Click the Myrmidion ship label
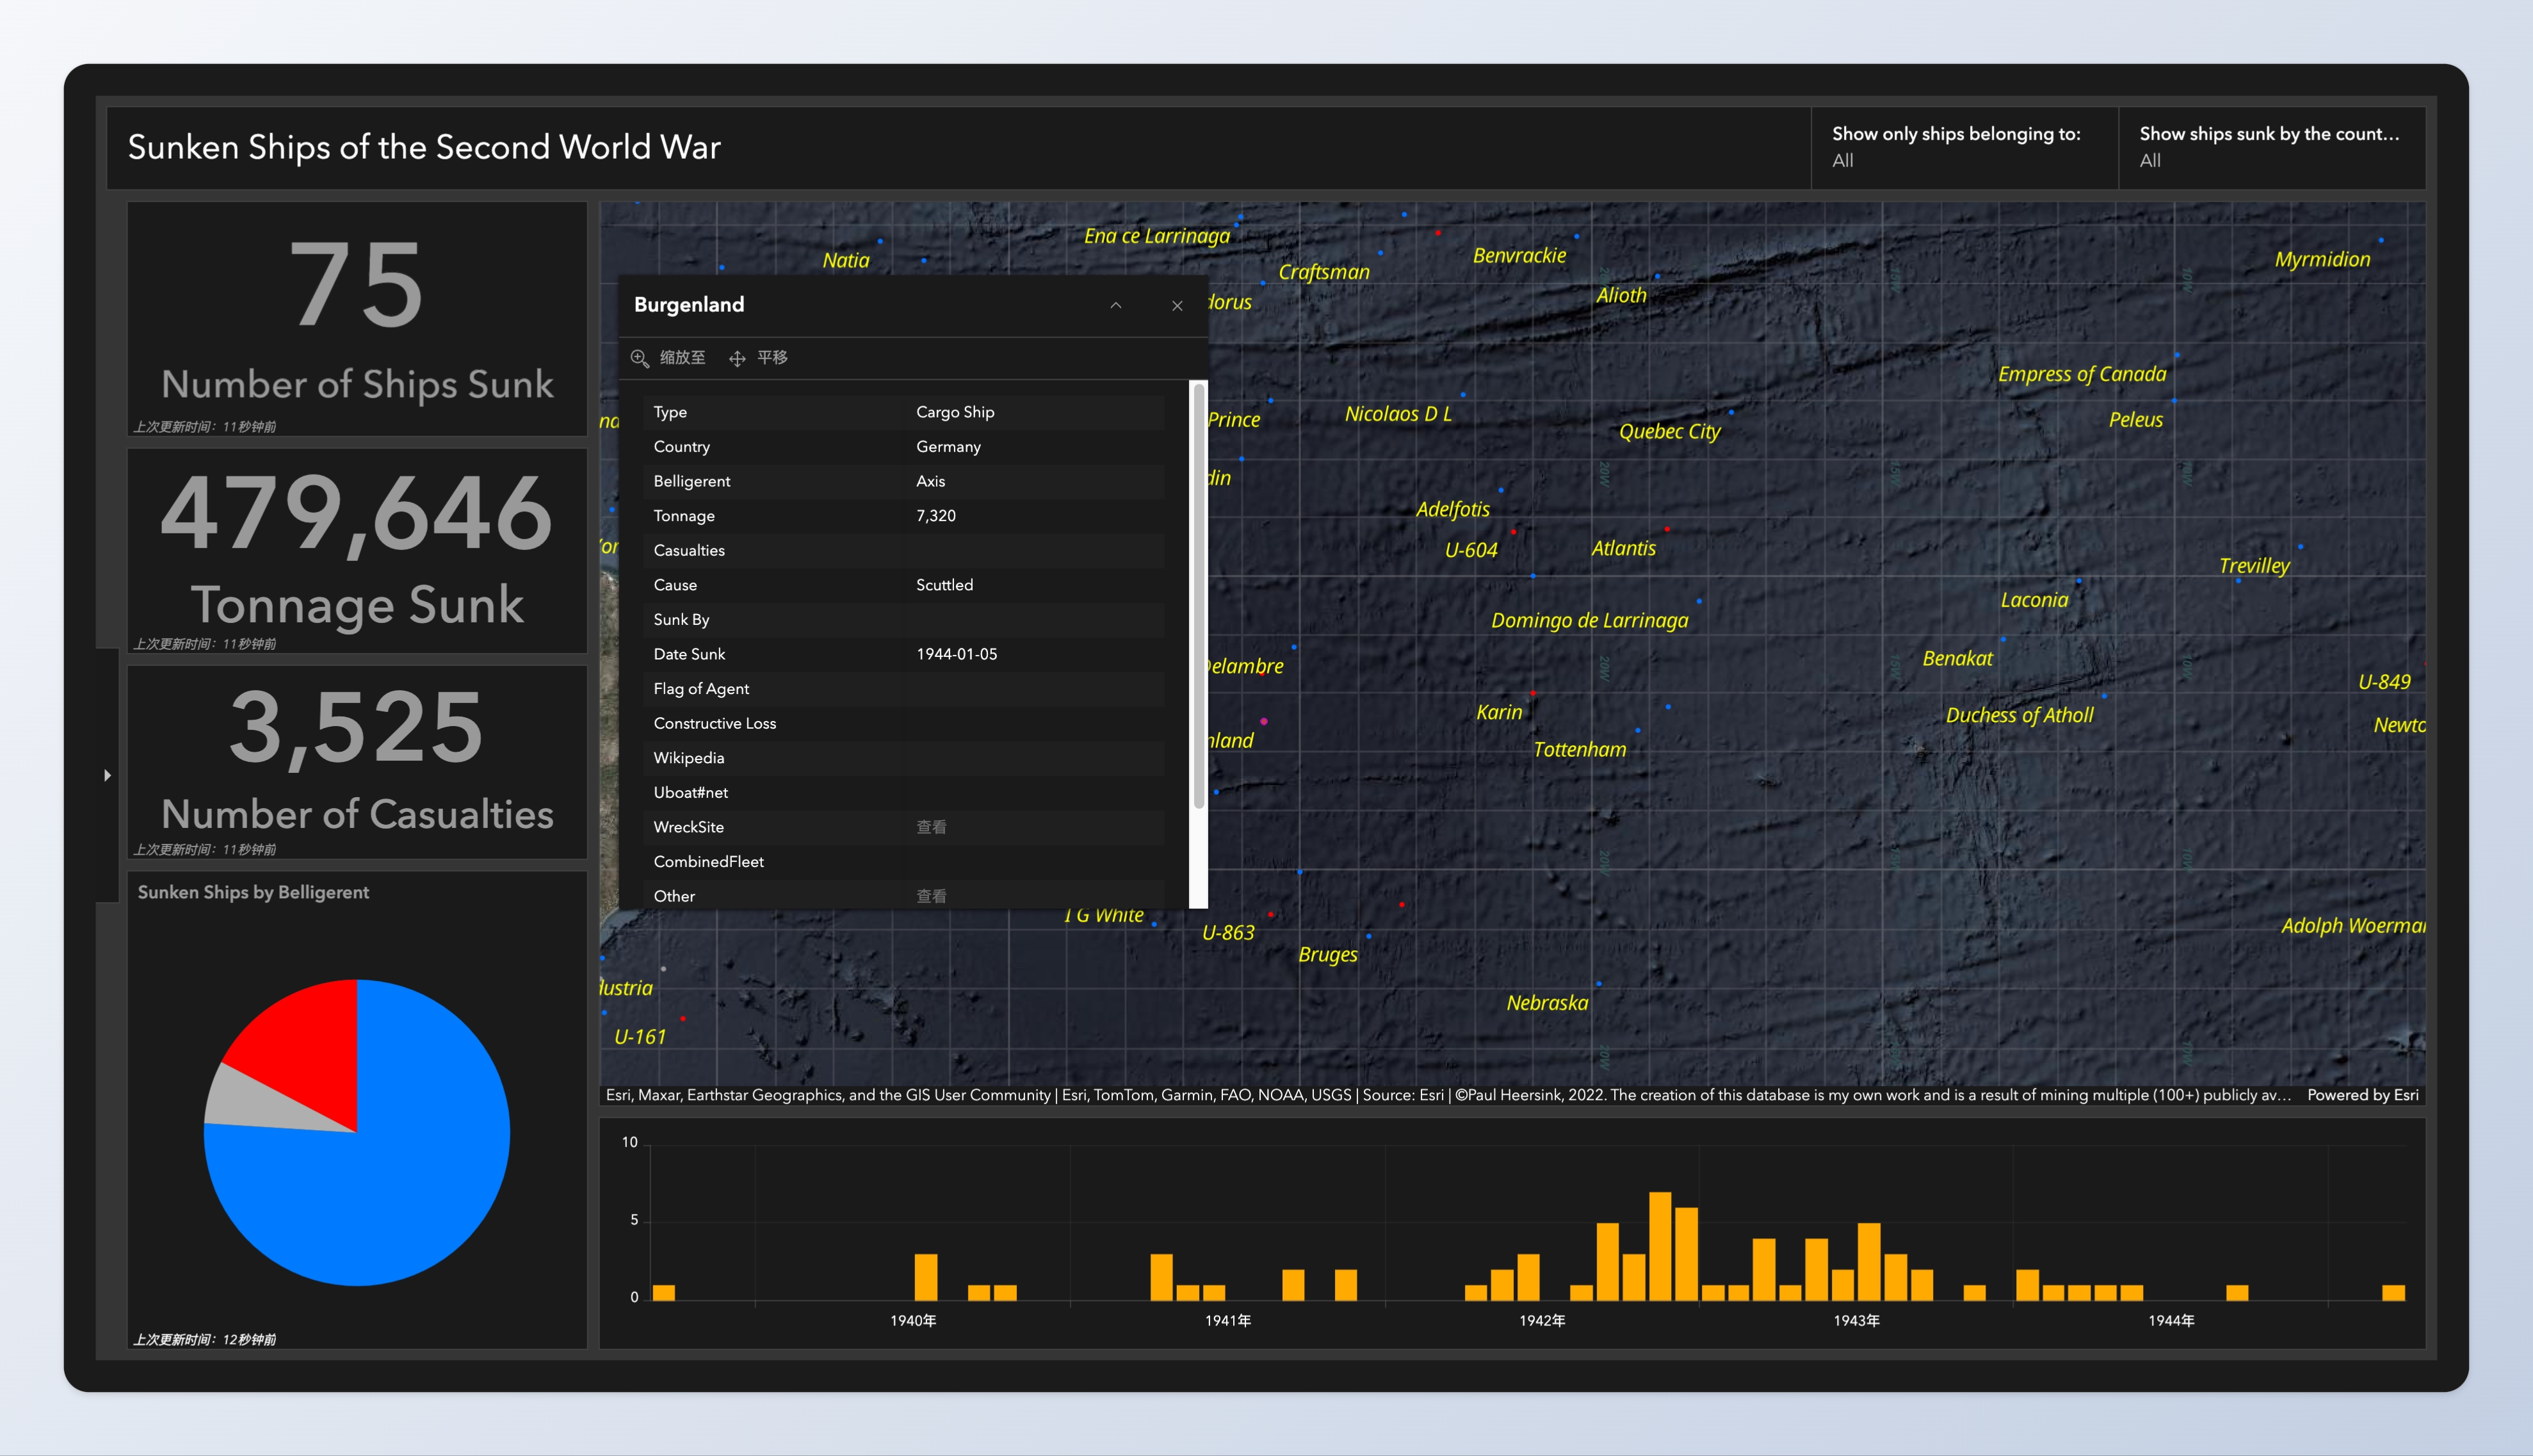The image size is (2533, 1456). 2322,259
